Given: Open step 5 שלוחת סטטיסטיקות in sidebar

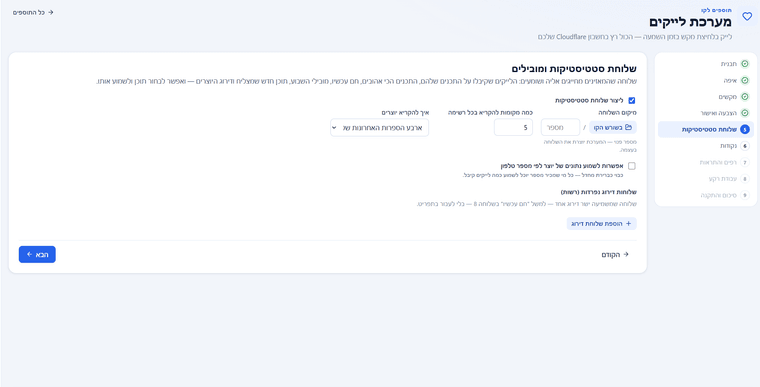Looking at the screenshot, I should click(x=706, y=129).
